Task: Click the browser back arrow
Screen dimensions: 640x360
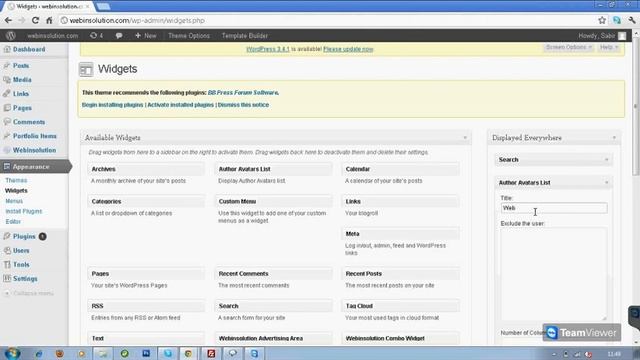Action: (x=8, y=20)
